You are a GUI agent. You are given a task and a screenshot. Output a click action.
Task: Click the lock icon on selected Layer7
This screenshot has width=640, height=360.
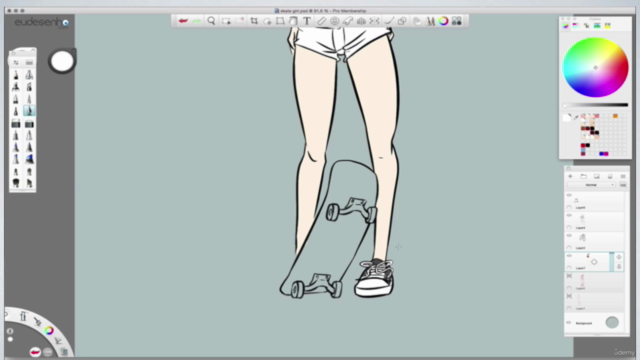(x=619, y=267)
